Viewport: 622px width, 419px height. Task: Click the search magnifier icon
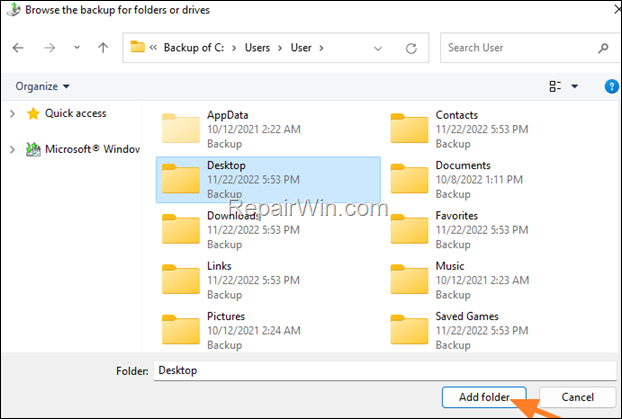(603, 48)
